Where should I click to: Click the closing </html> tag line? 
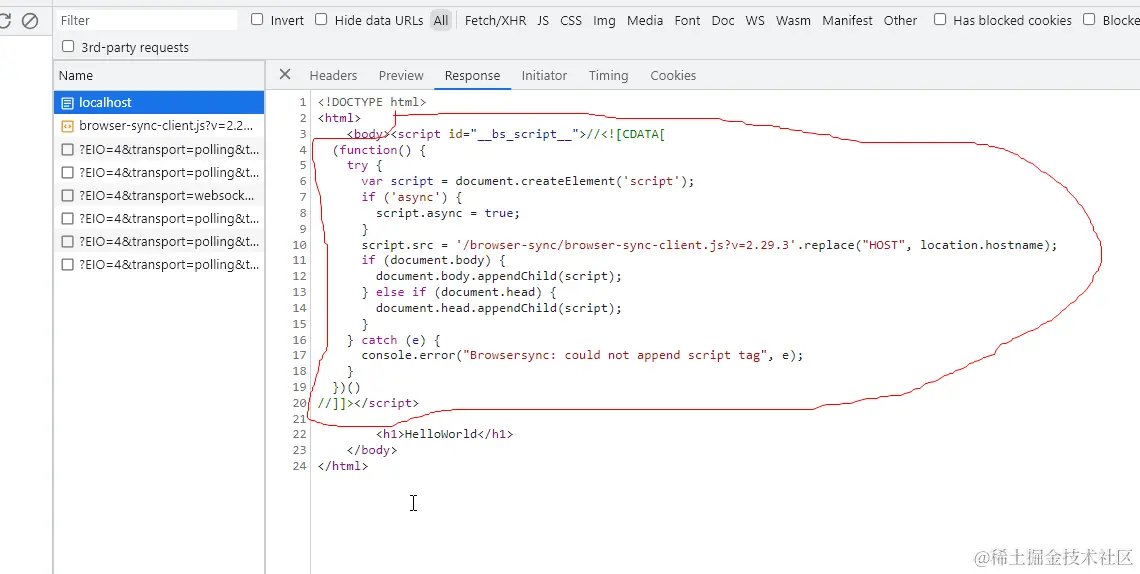coord(342,466)
